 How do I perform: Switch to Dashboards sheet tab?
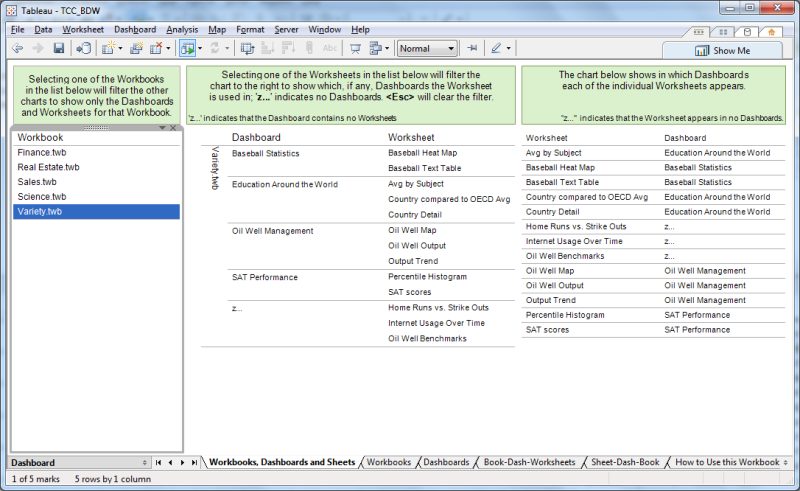[446, 462]
